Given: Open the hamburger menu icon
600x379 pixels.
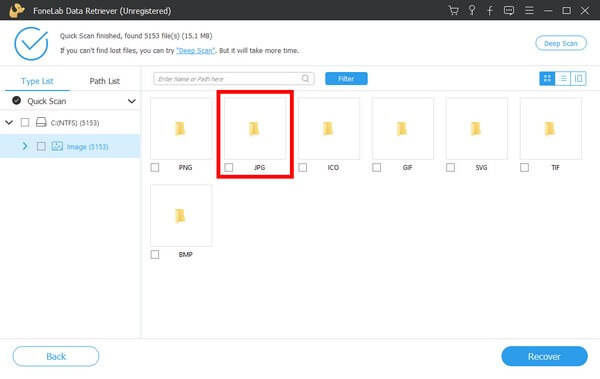Looking at the screenshot, I should 529,10.
